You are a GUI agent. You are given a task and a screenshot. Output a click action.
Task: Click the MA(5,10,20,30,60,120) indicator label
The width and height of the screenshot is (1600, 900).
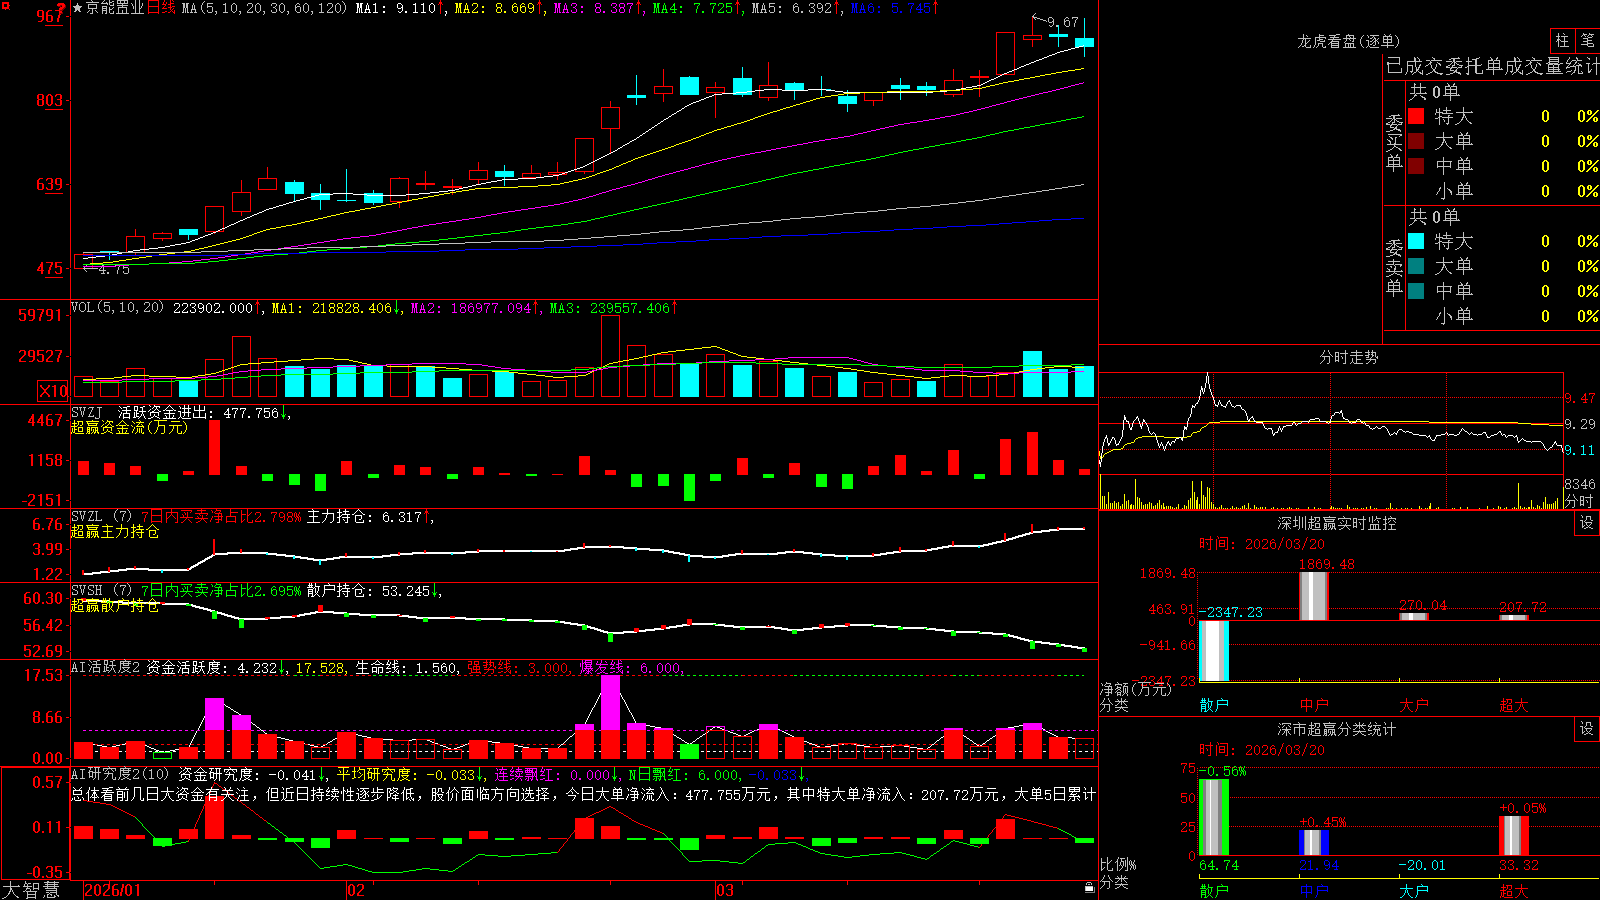pyautogui.click(x=265, y=8)
